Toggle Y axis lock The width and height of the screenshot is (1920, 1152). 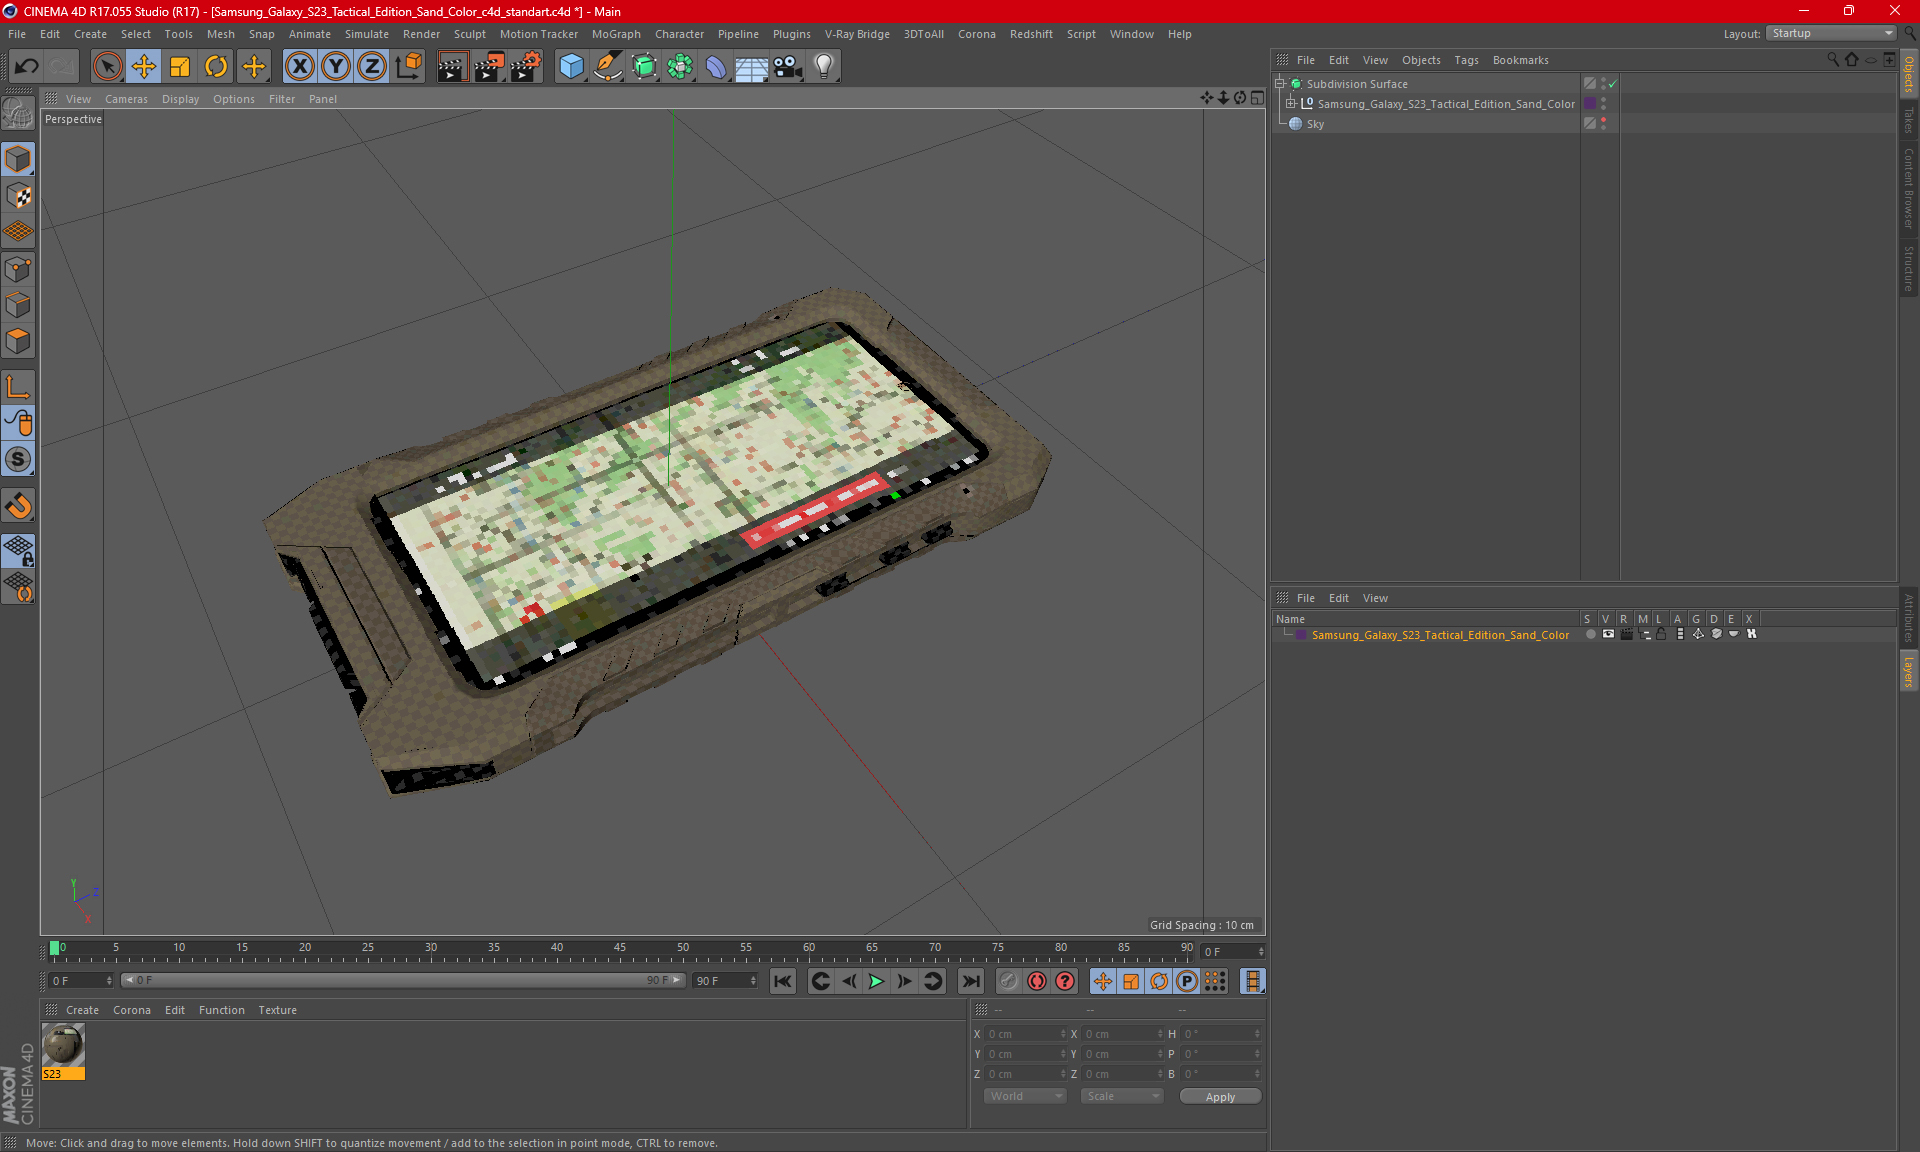click(336, 67)
